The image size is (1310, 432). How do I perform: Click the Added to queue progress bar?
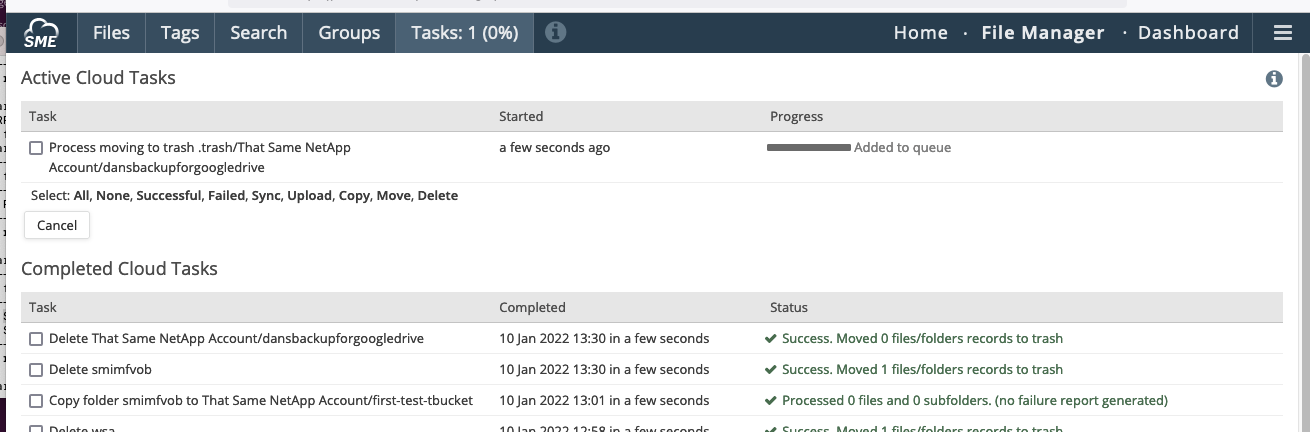pos(808,148)
